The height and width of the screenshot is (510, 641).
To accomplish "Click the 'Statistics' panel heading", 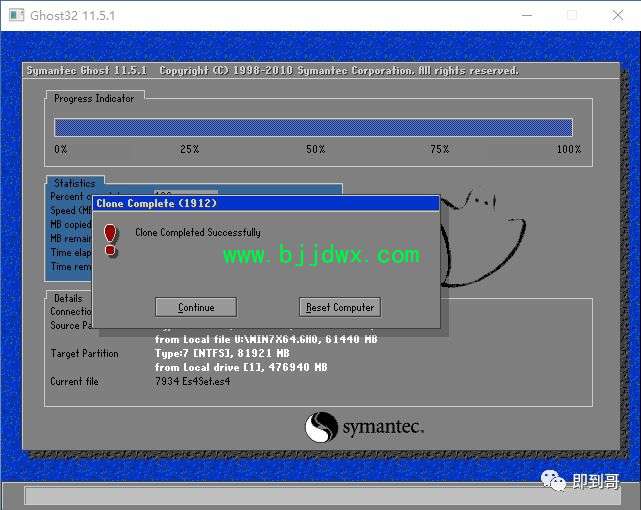I will coord(74,183).
